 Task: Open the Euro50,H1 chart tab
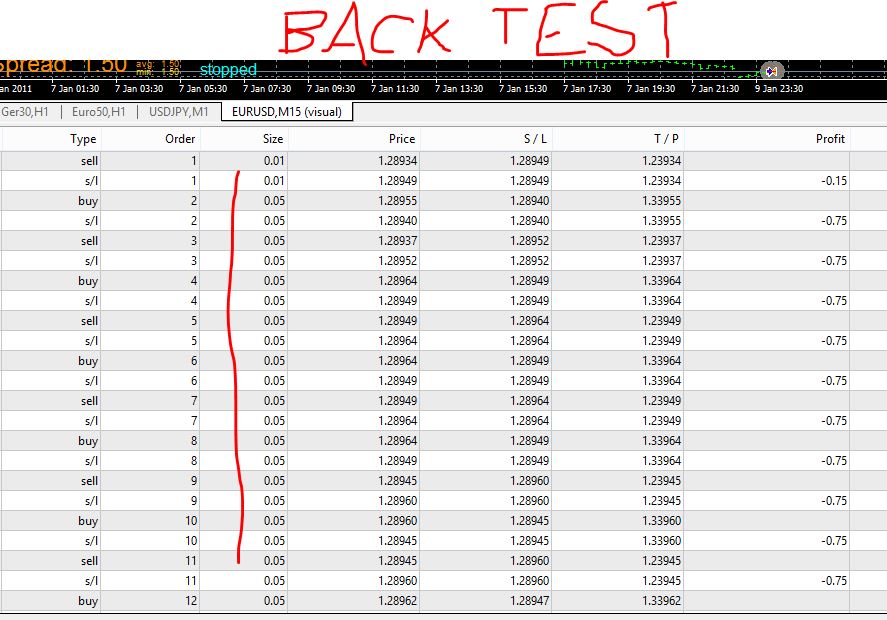[x=98, y=112]
